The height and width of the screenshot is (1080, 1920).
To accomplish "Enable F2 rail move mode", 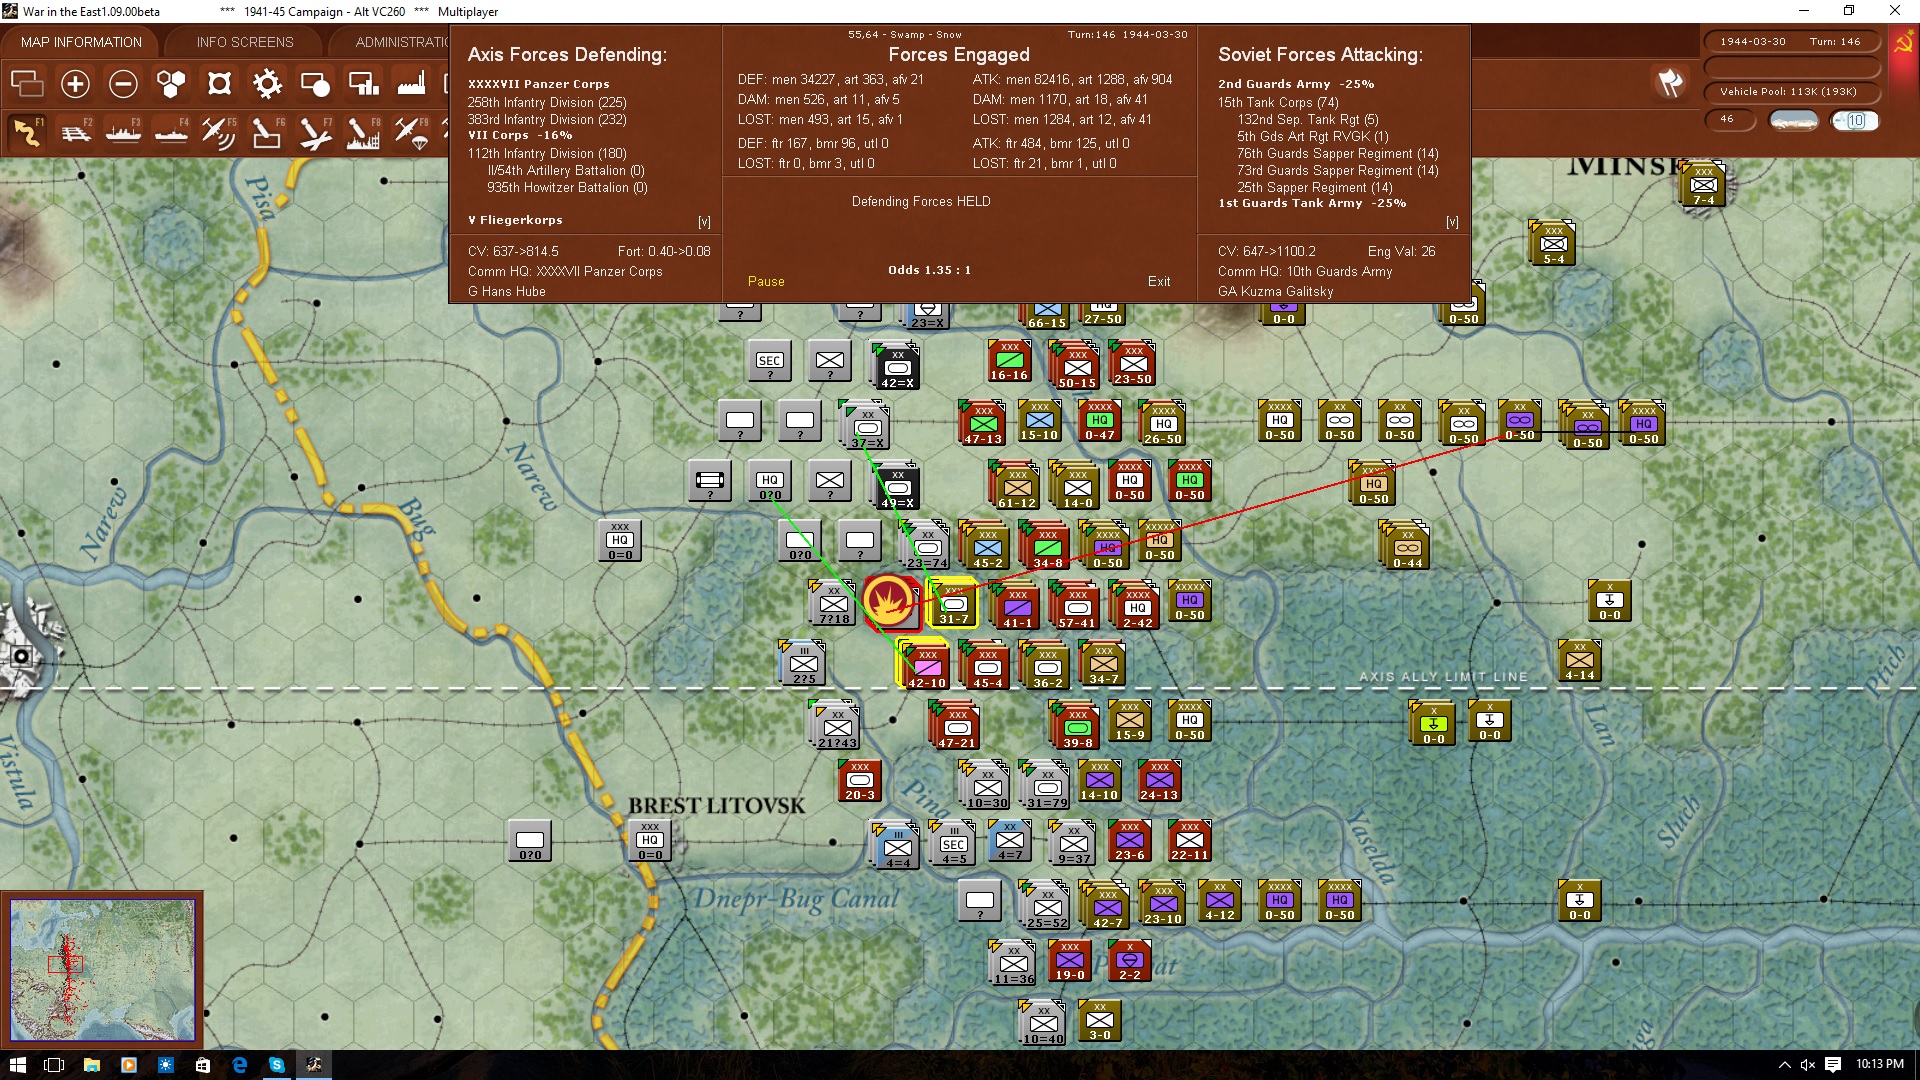I will tap(75, 132).
